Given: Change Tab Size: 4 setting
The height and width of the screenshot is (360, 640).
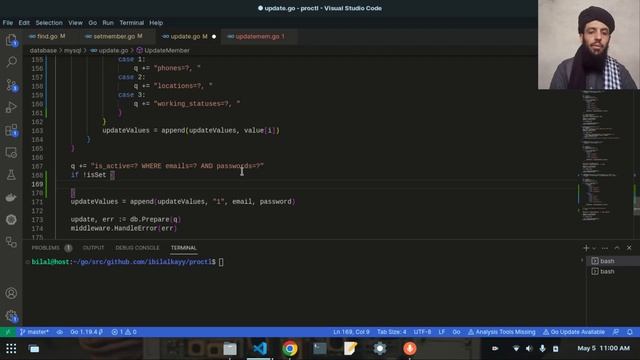Looking at the screenshot, I should tap(391, 332).
